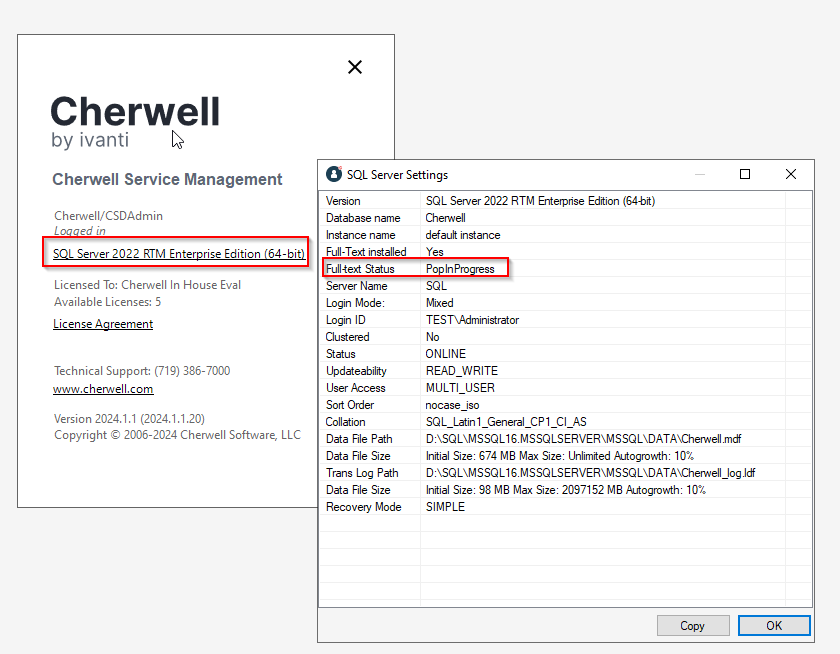Click the SIMPLE recovery mode value
The height and width of the screenshot is (654, 840).
point(445,507)
